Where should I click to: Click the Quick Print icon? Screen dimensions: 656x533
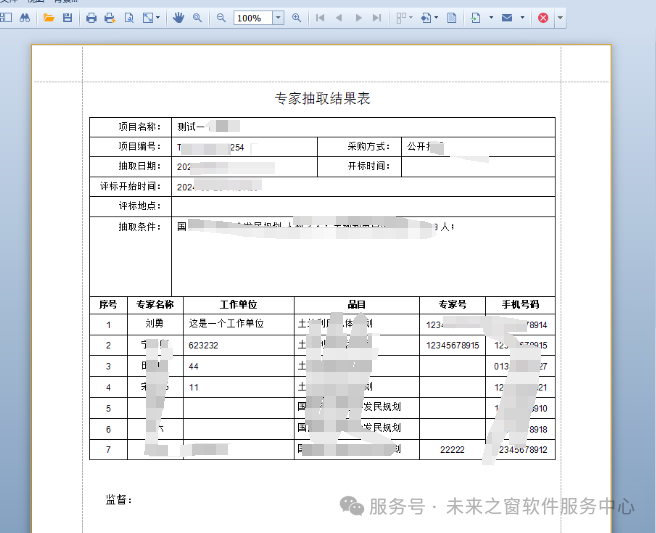click(110, 18)
